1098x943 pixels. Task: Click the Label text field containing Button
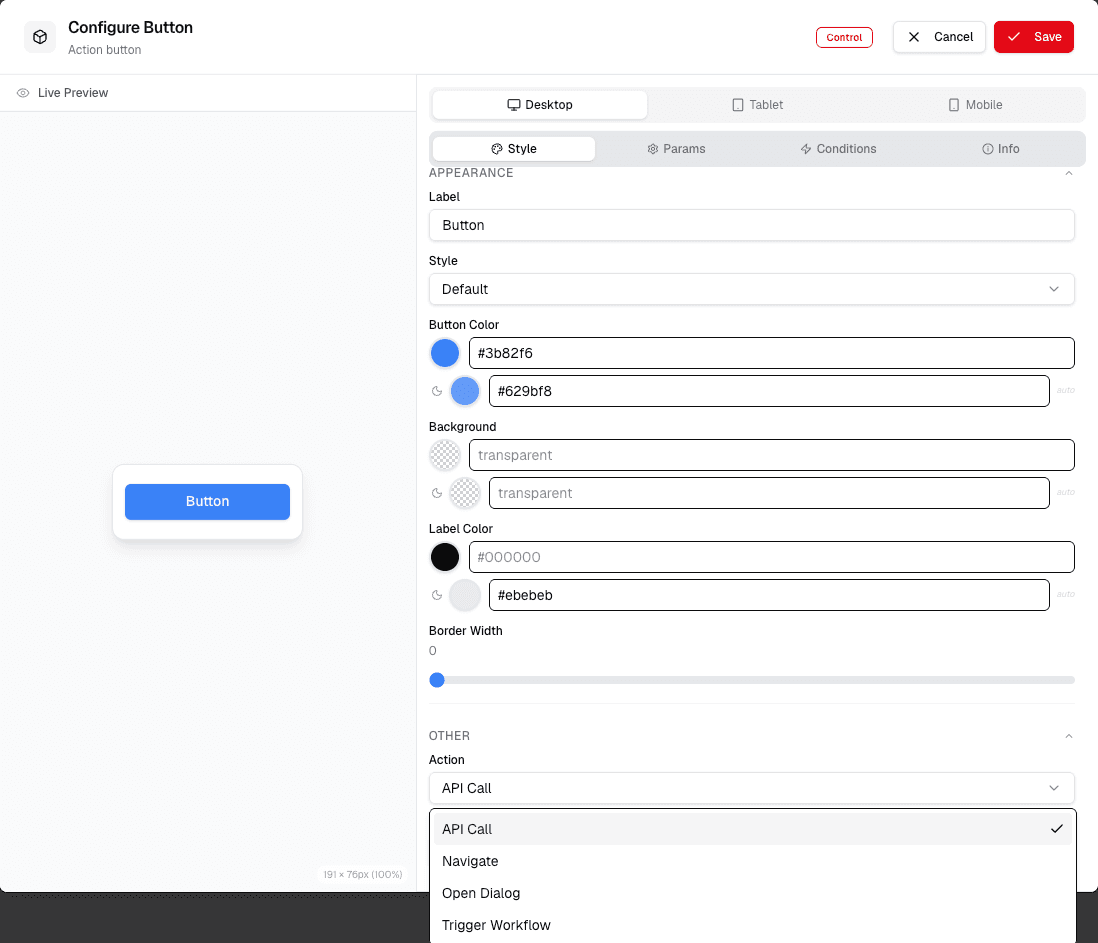tap(751, 225)
